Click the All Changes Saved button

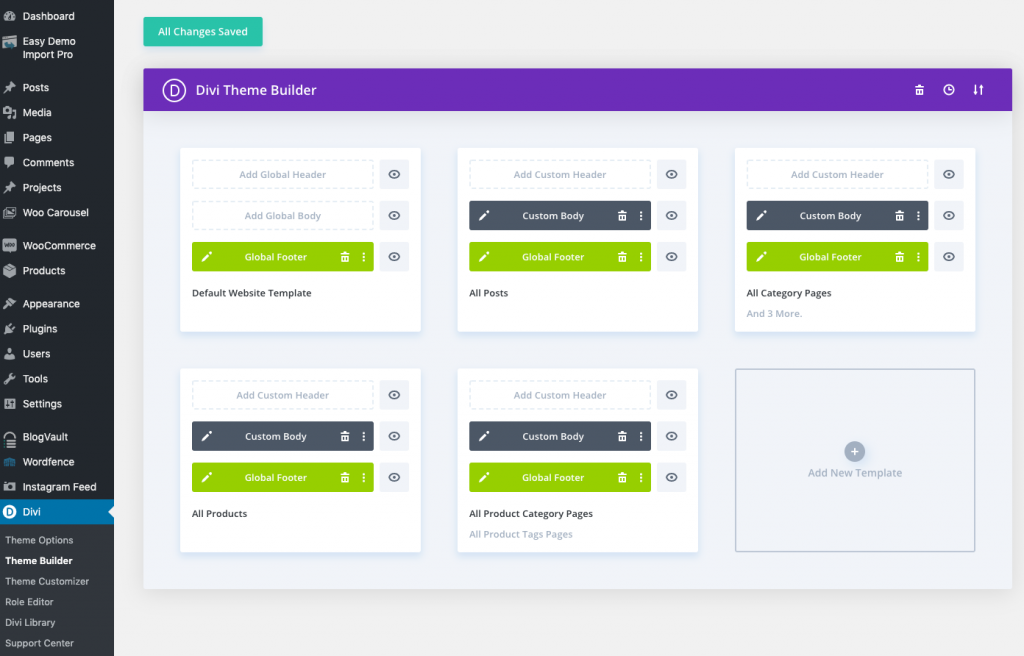tap(203, 32)
